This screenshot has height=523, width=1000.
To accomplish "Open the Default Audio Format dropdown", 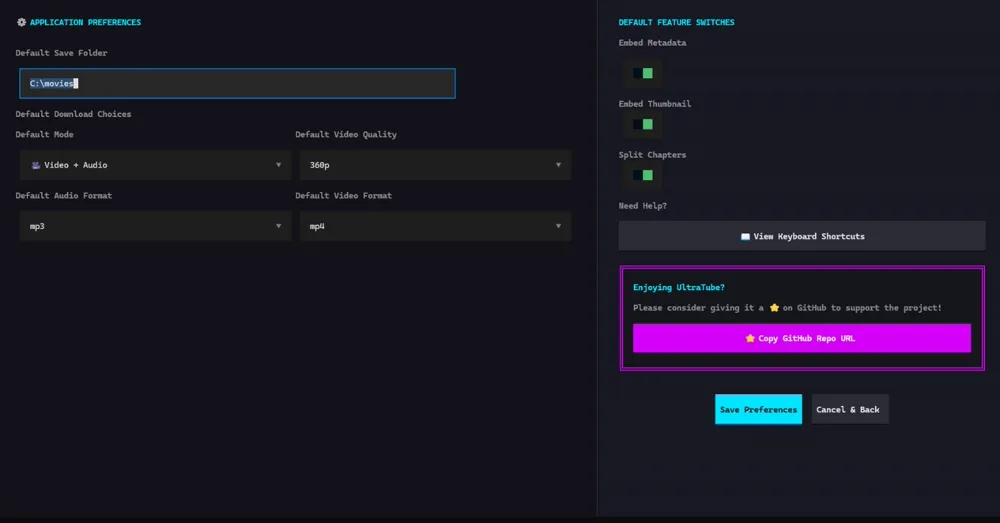I will coord(155,226).
